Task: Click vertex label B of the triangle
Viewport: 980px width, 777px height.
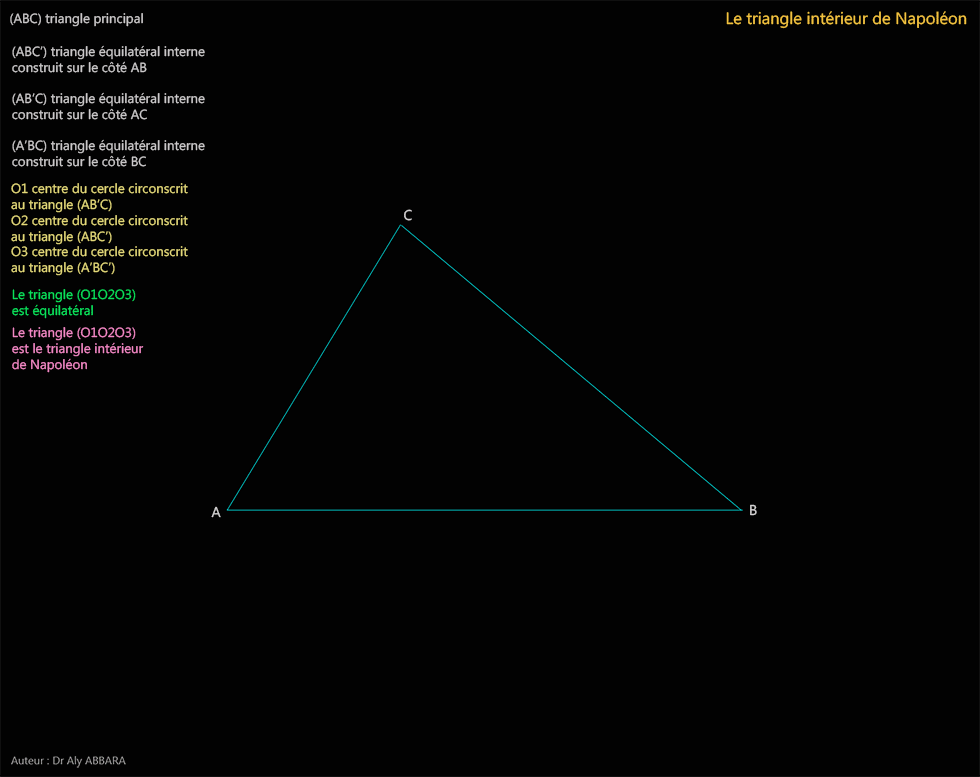Action: click(753, 509)
